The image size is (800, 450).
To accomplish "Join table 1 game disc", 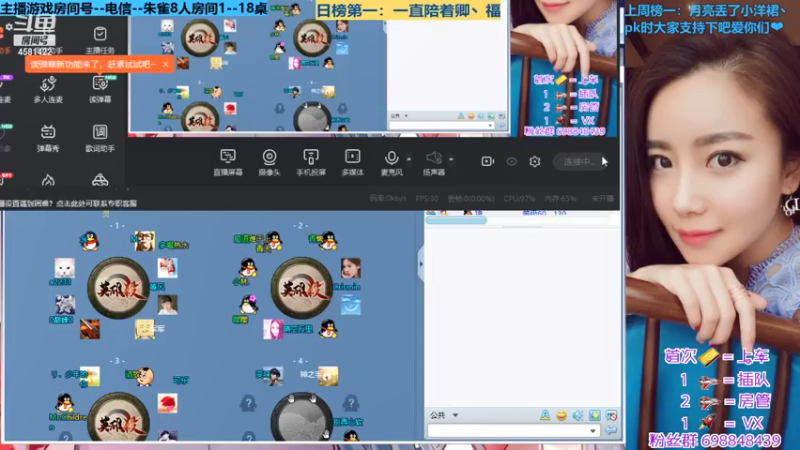I will (x=118, y=289).
